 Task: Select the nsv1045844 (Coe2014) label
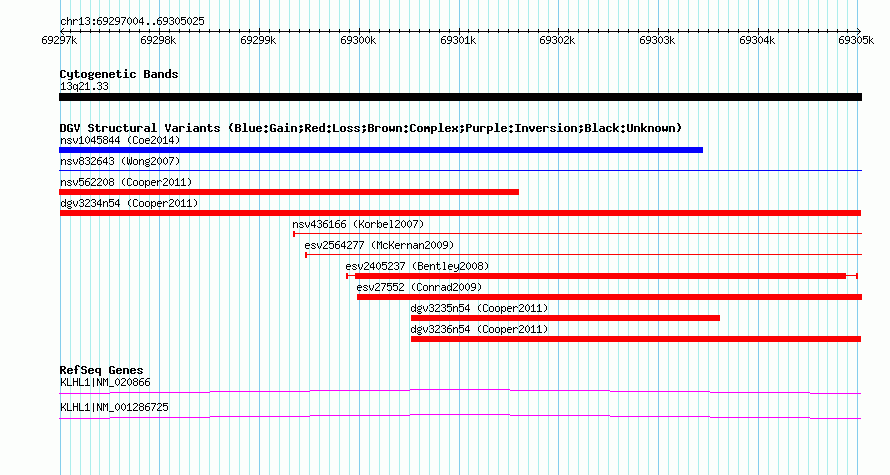coord(120,140)
